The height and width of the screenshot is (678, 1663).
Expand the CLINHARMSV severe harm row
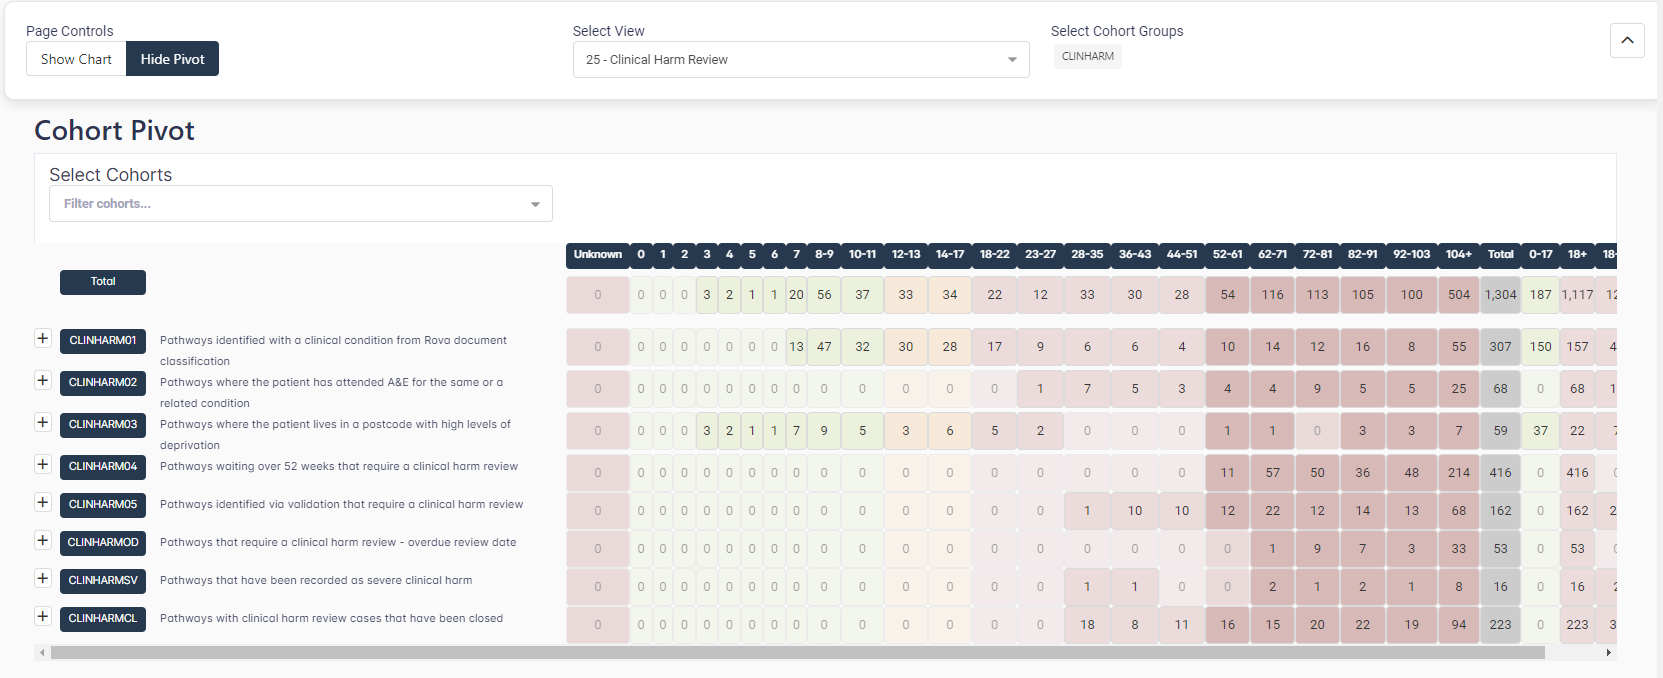click(43, 579)
